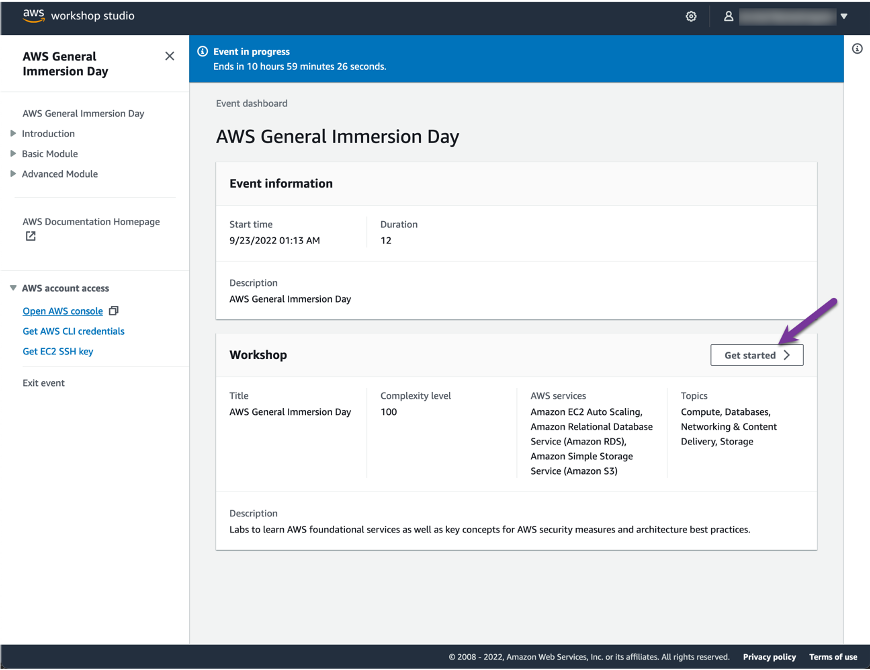This screenshot has width=870, height=670.
Task: Click the Complexity level value 100
Action: pyautogui.click(x=388, y=412)
